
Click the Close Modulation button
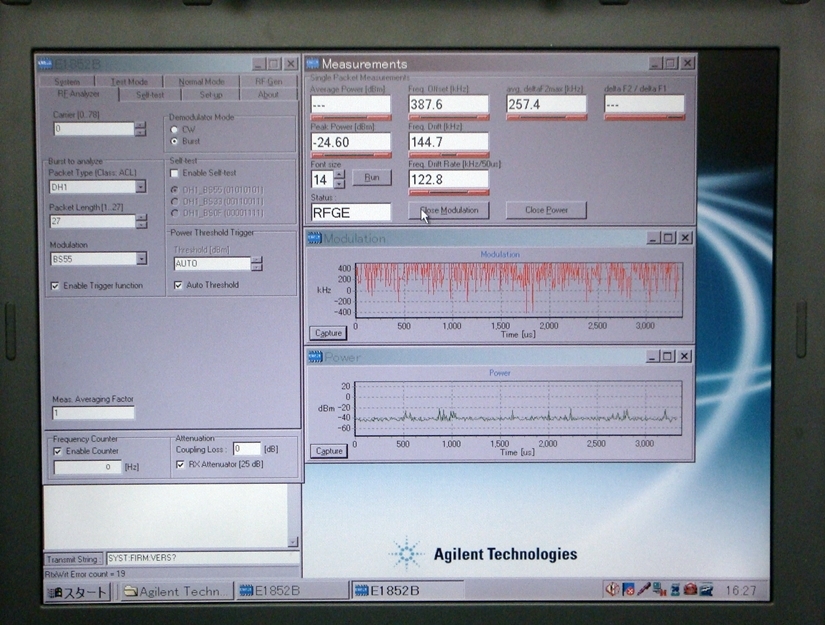tap(449, 210)
